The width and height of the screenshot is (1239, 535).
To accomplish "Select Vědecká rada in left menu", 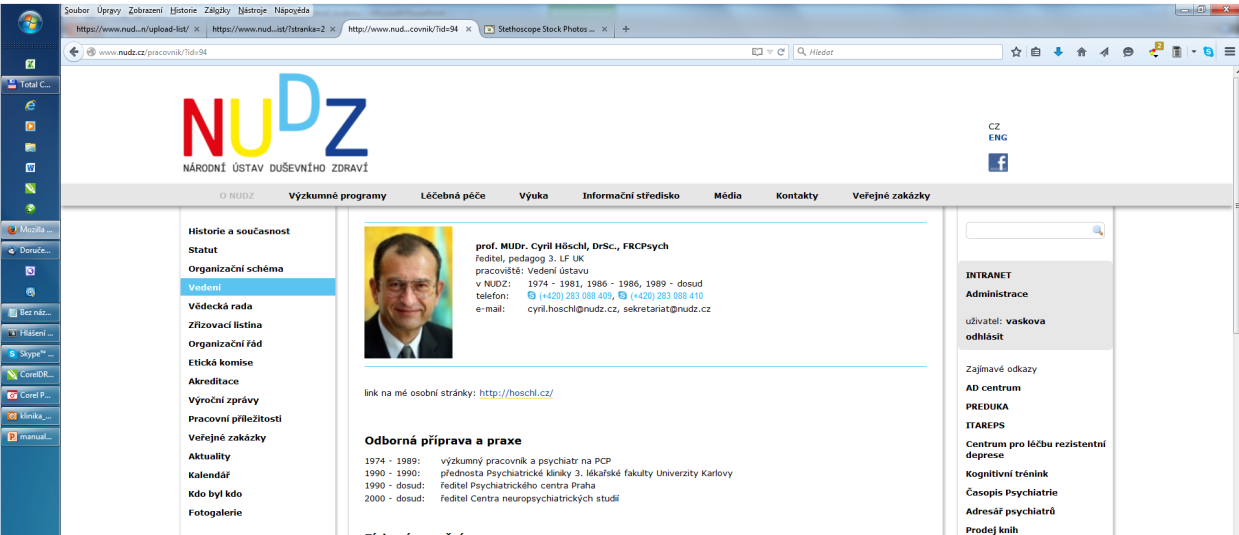I will 220,306.
